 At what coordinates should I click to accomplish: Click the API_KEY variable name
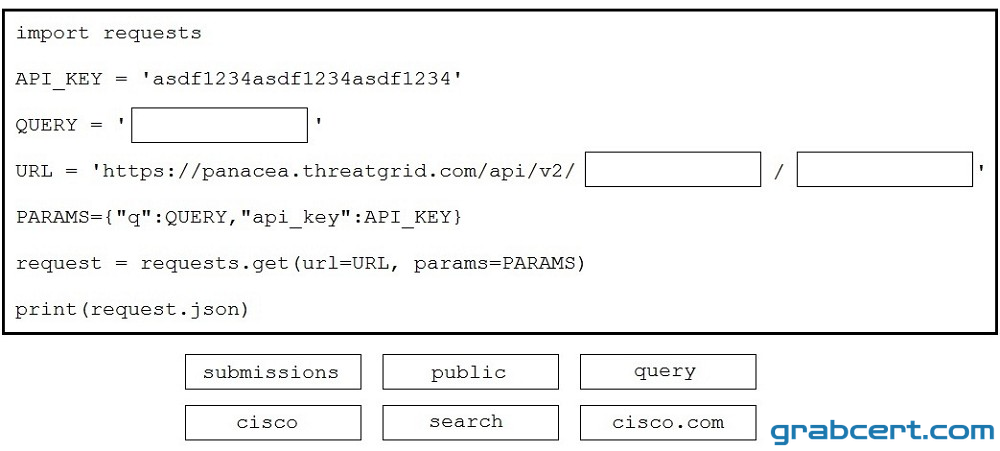(59, 80)
